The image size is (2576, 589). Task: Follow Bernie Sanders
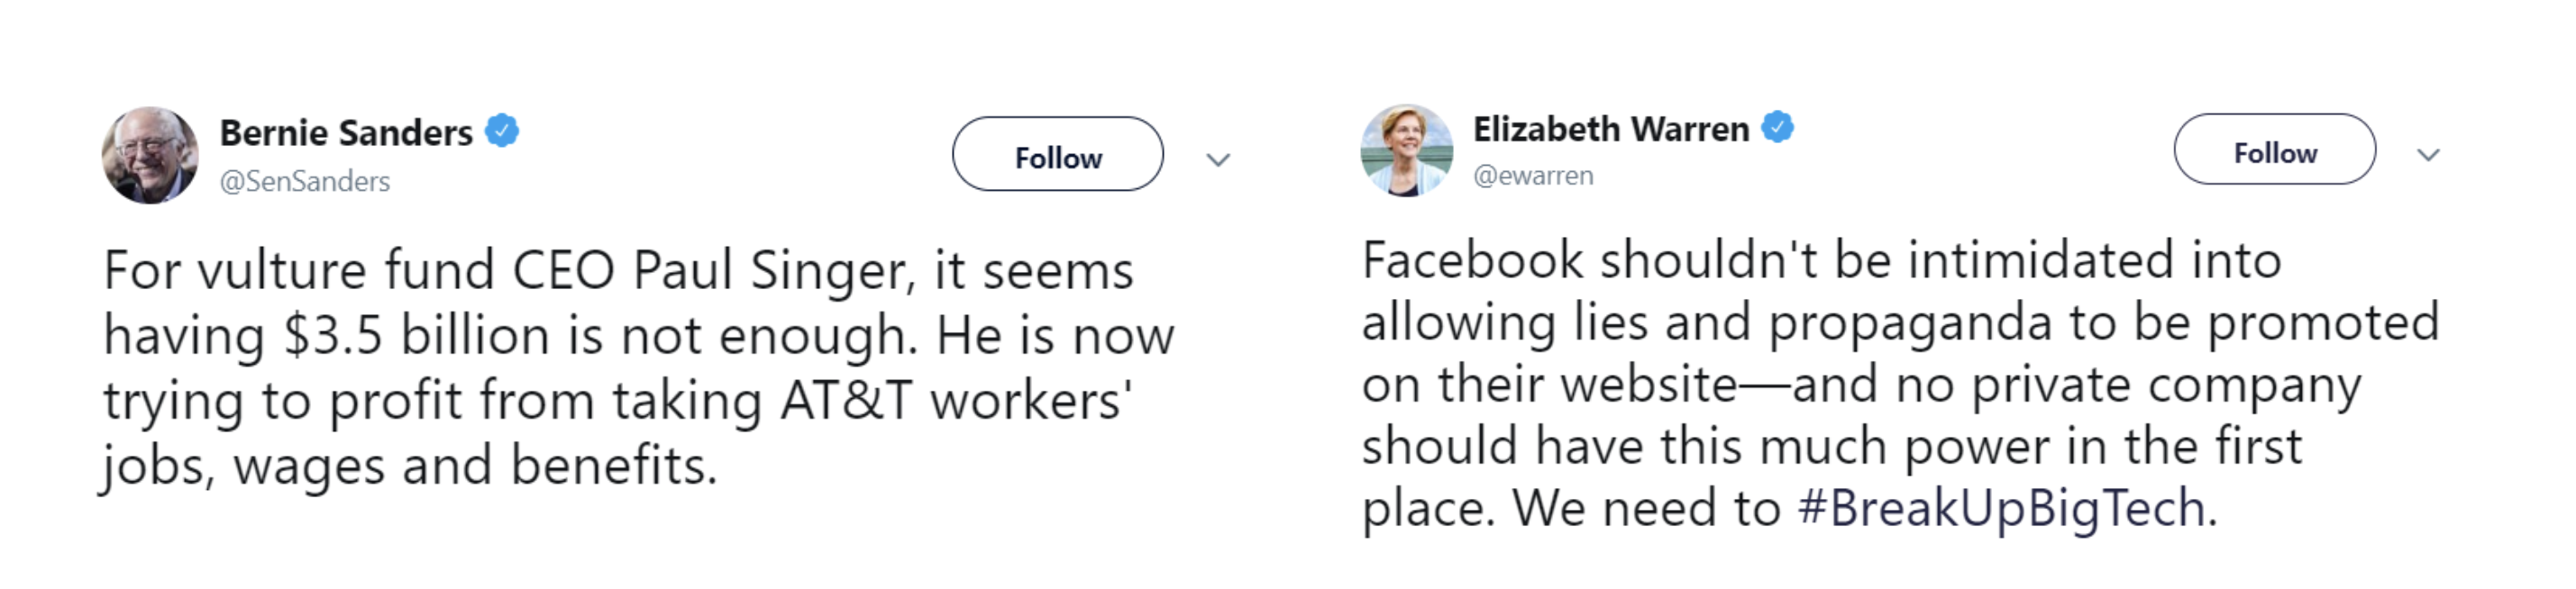1057,155
